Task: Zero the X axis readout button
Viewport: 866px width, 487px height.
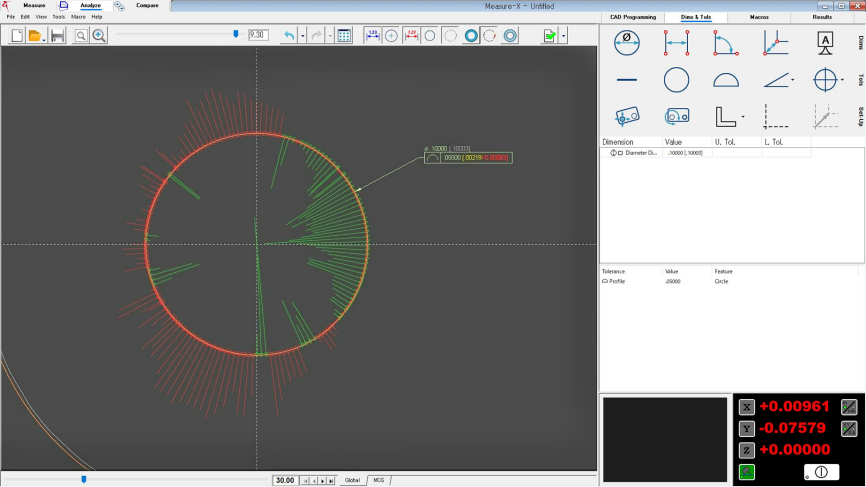Action: point(747,407)
